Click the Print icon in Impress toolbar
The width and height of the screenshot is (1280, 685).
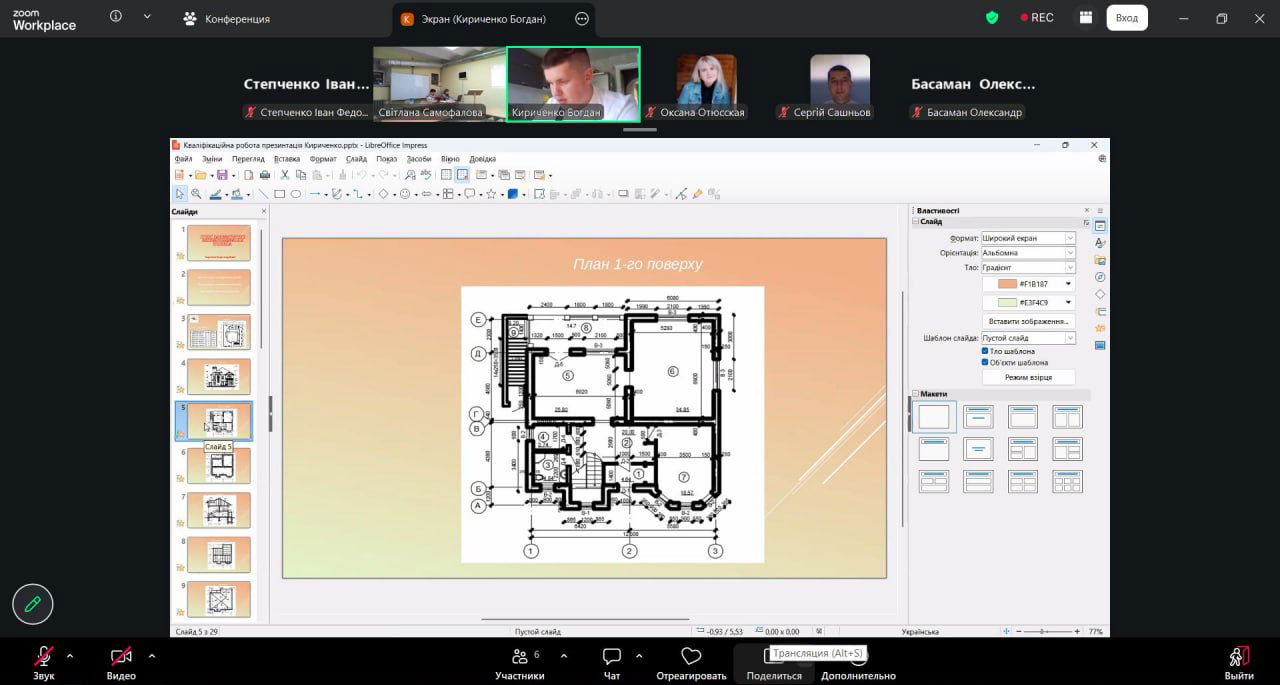point(265,175)
